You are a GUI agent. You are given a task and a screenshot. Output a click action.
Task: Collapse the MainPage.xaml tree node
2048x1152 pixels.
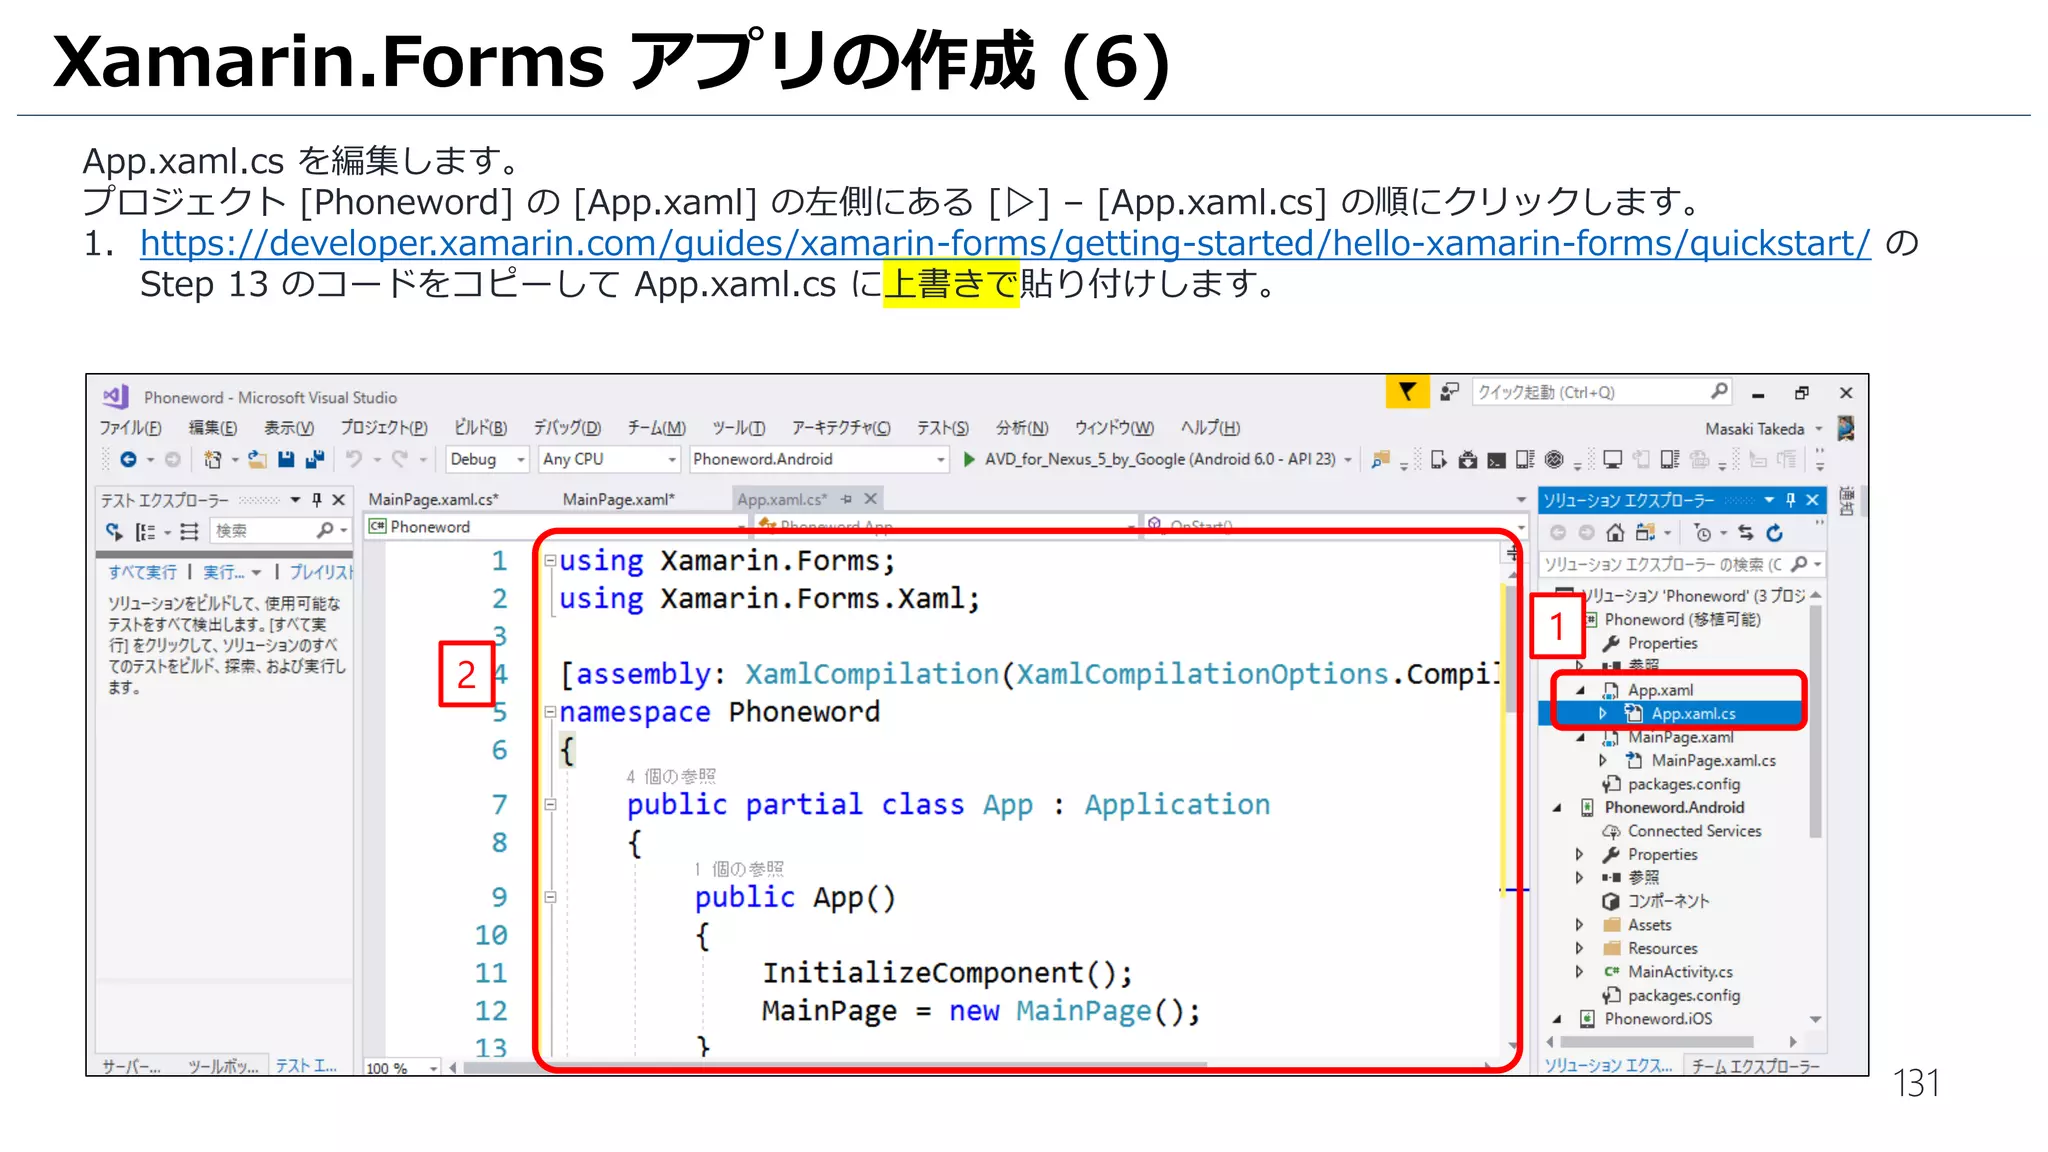click(1580, 738)
